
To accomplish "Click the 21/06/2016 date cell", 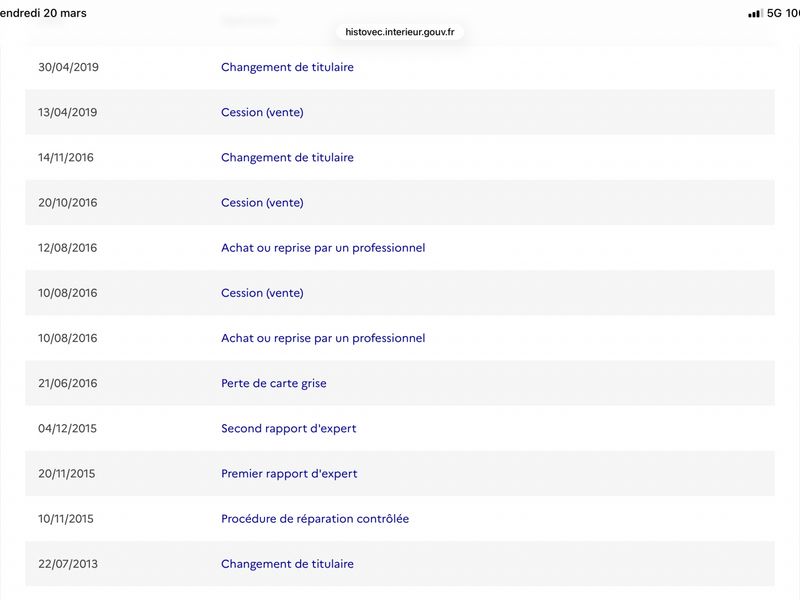I will pos(67,383).
